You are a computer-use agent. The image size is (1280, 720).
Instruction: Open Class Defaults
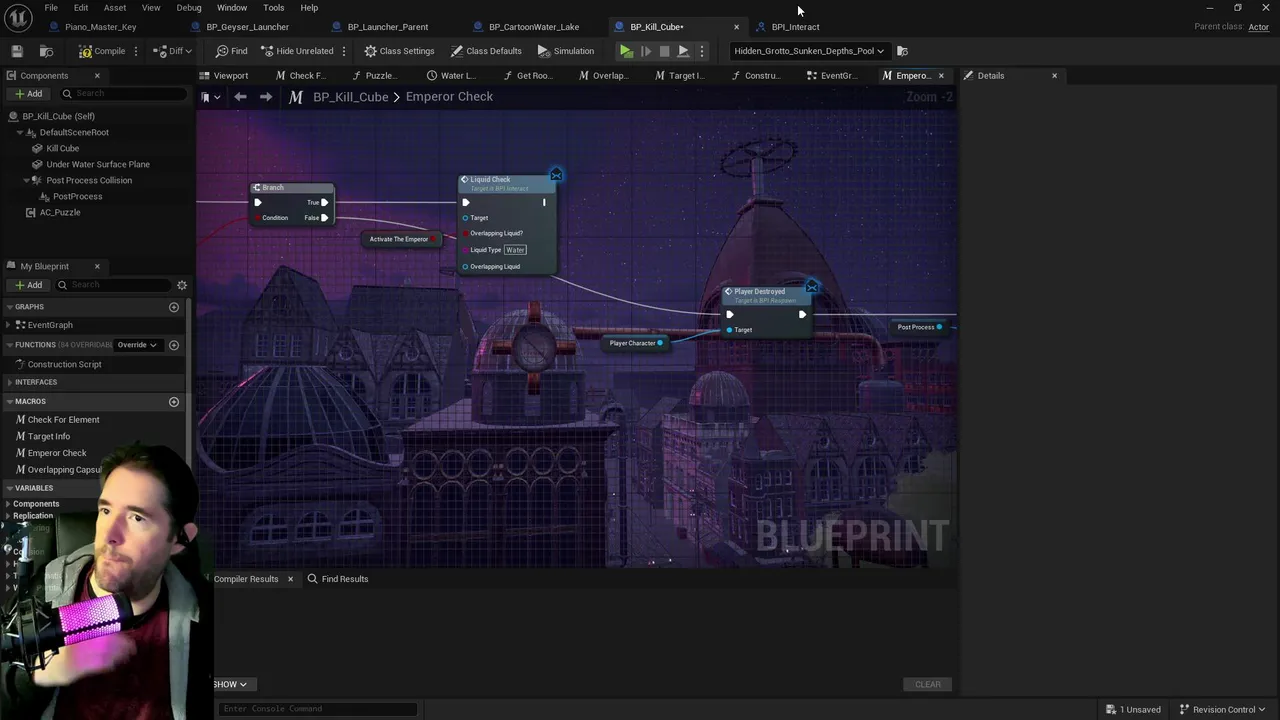486,51
